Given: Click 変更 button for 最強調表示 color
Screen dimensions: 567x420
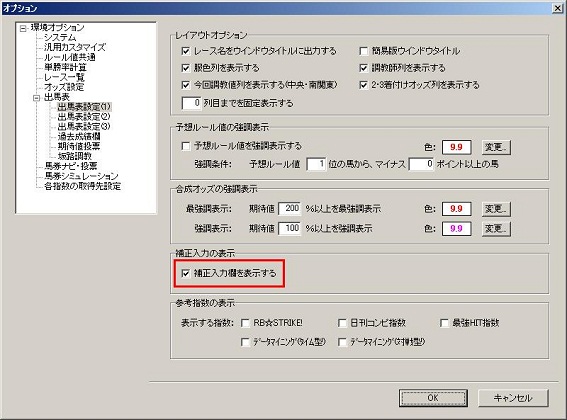Looking at the screenshot, I should 496,209.
